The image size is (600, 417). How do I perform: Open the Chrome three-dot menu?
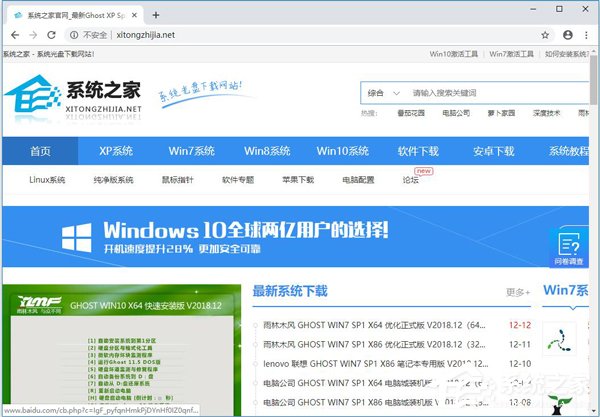[586, 35]
